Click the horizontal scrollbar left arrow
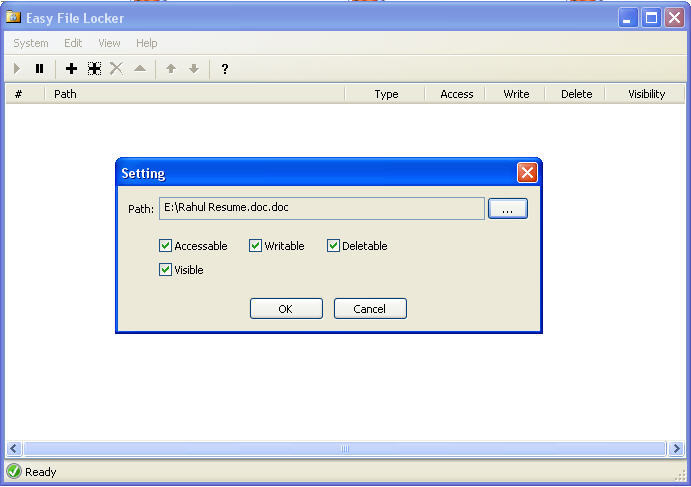 [14, 449]
